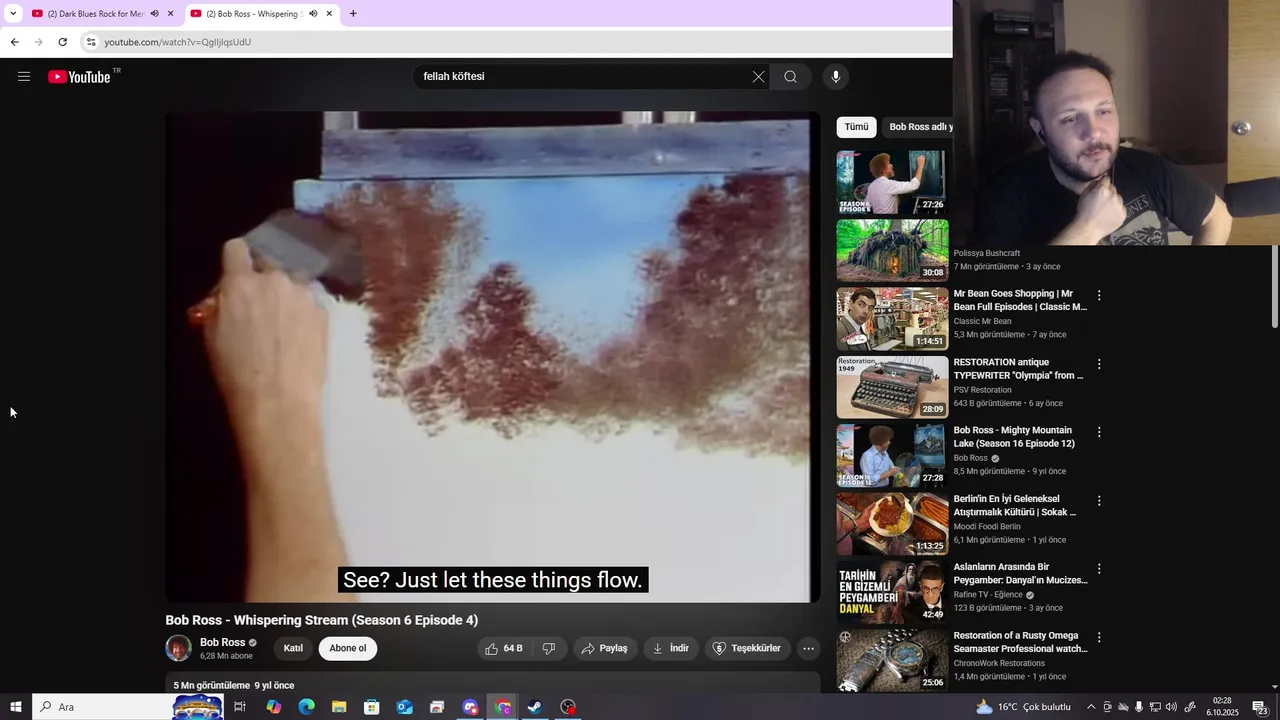Share the video with Paylaş button
The width and height of the screenshot is (1280, 720).
[x=605, y=648]
